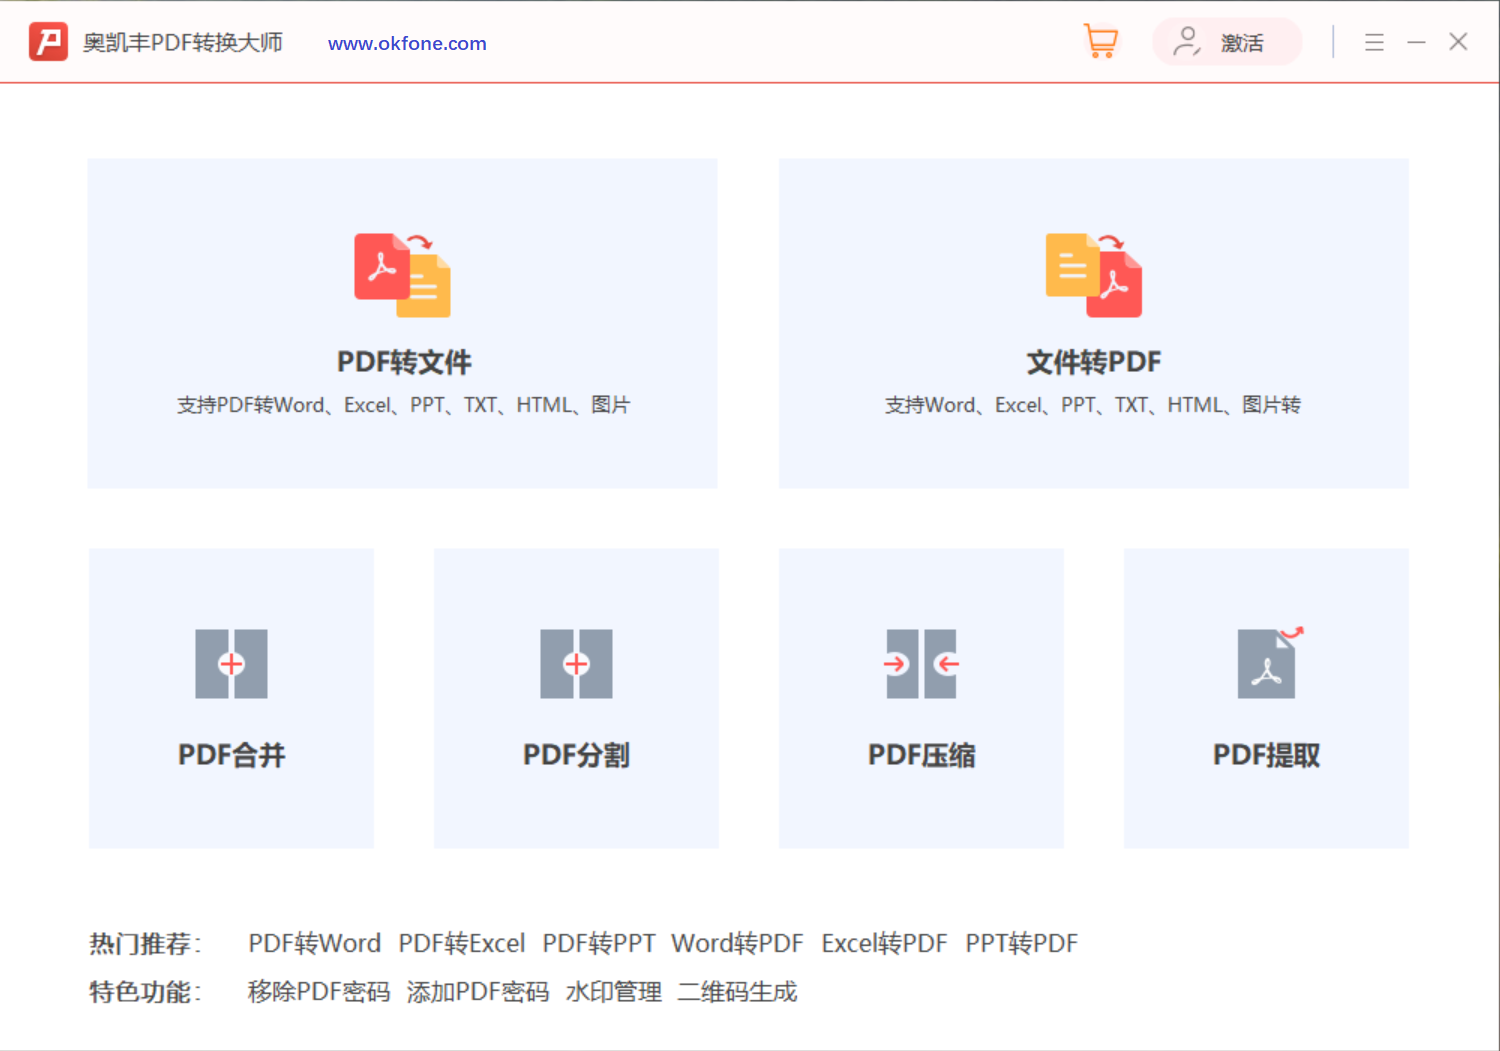This screenshot has height=1051, width=1500.
Task: Open PDF转Word from hot recommendations
Action: pos(314,942)
